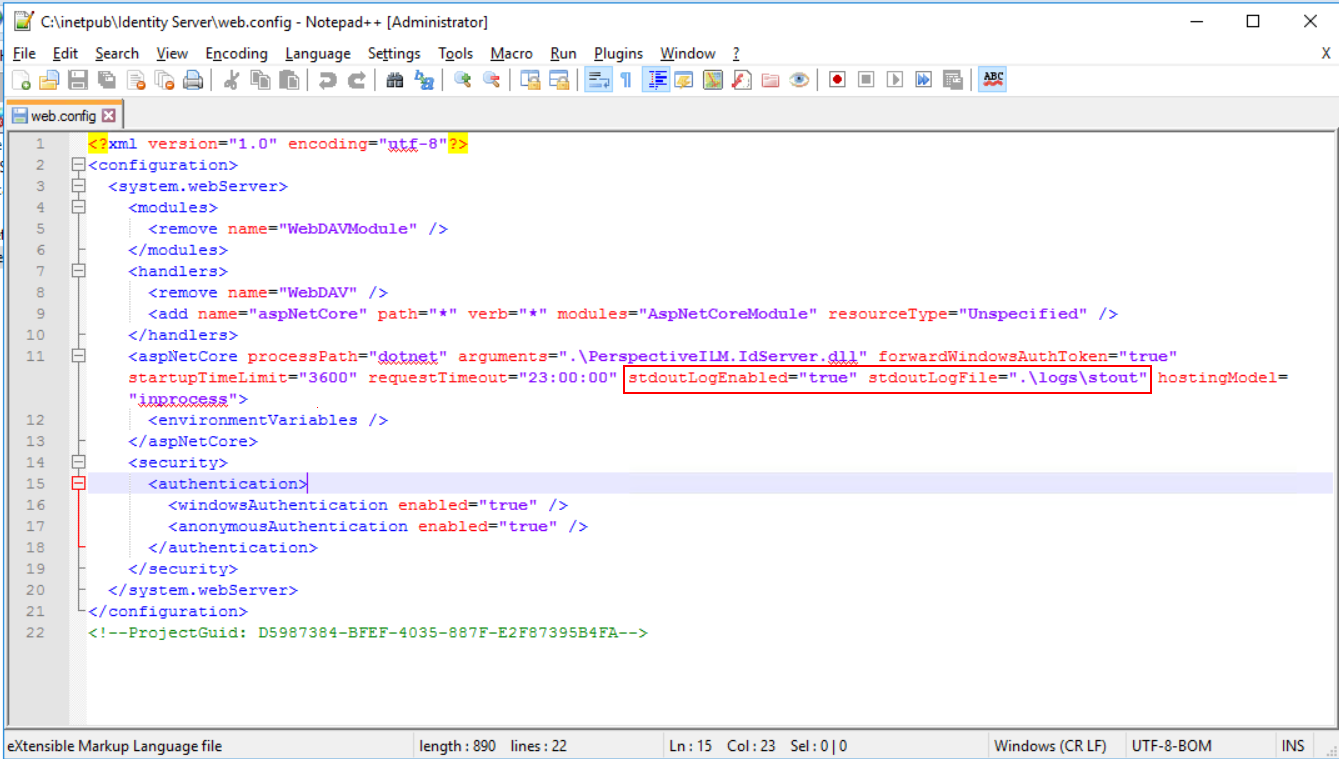Run macro multiple times icon

click(924, 81)
